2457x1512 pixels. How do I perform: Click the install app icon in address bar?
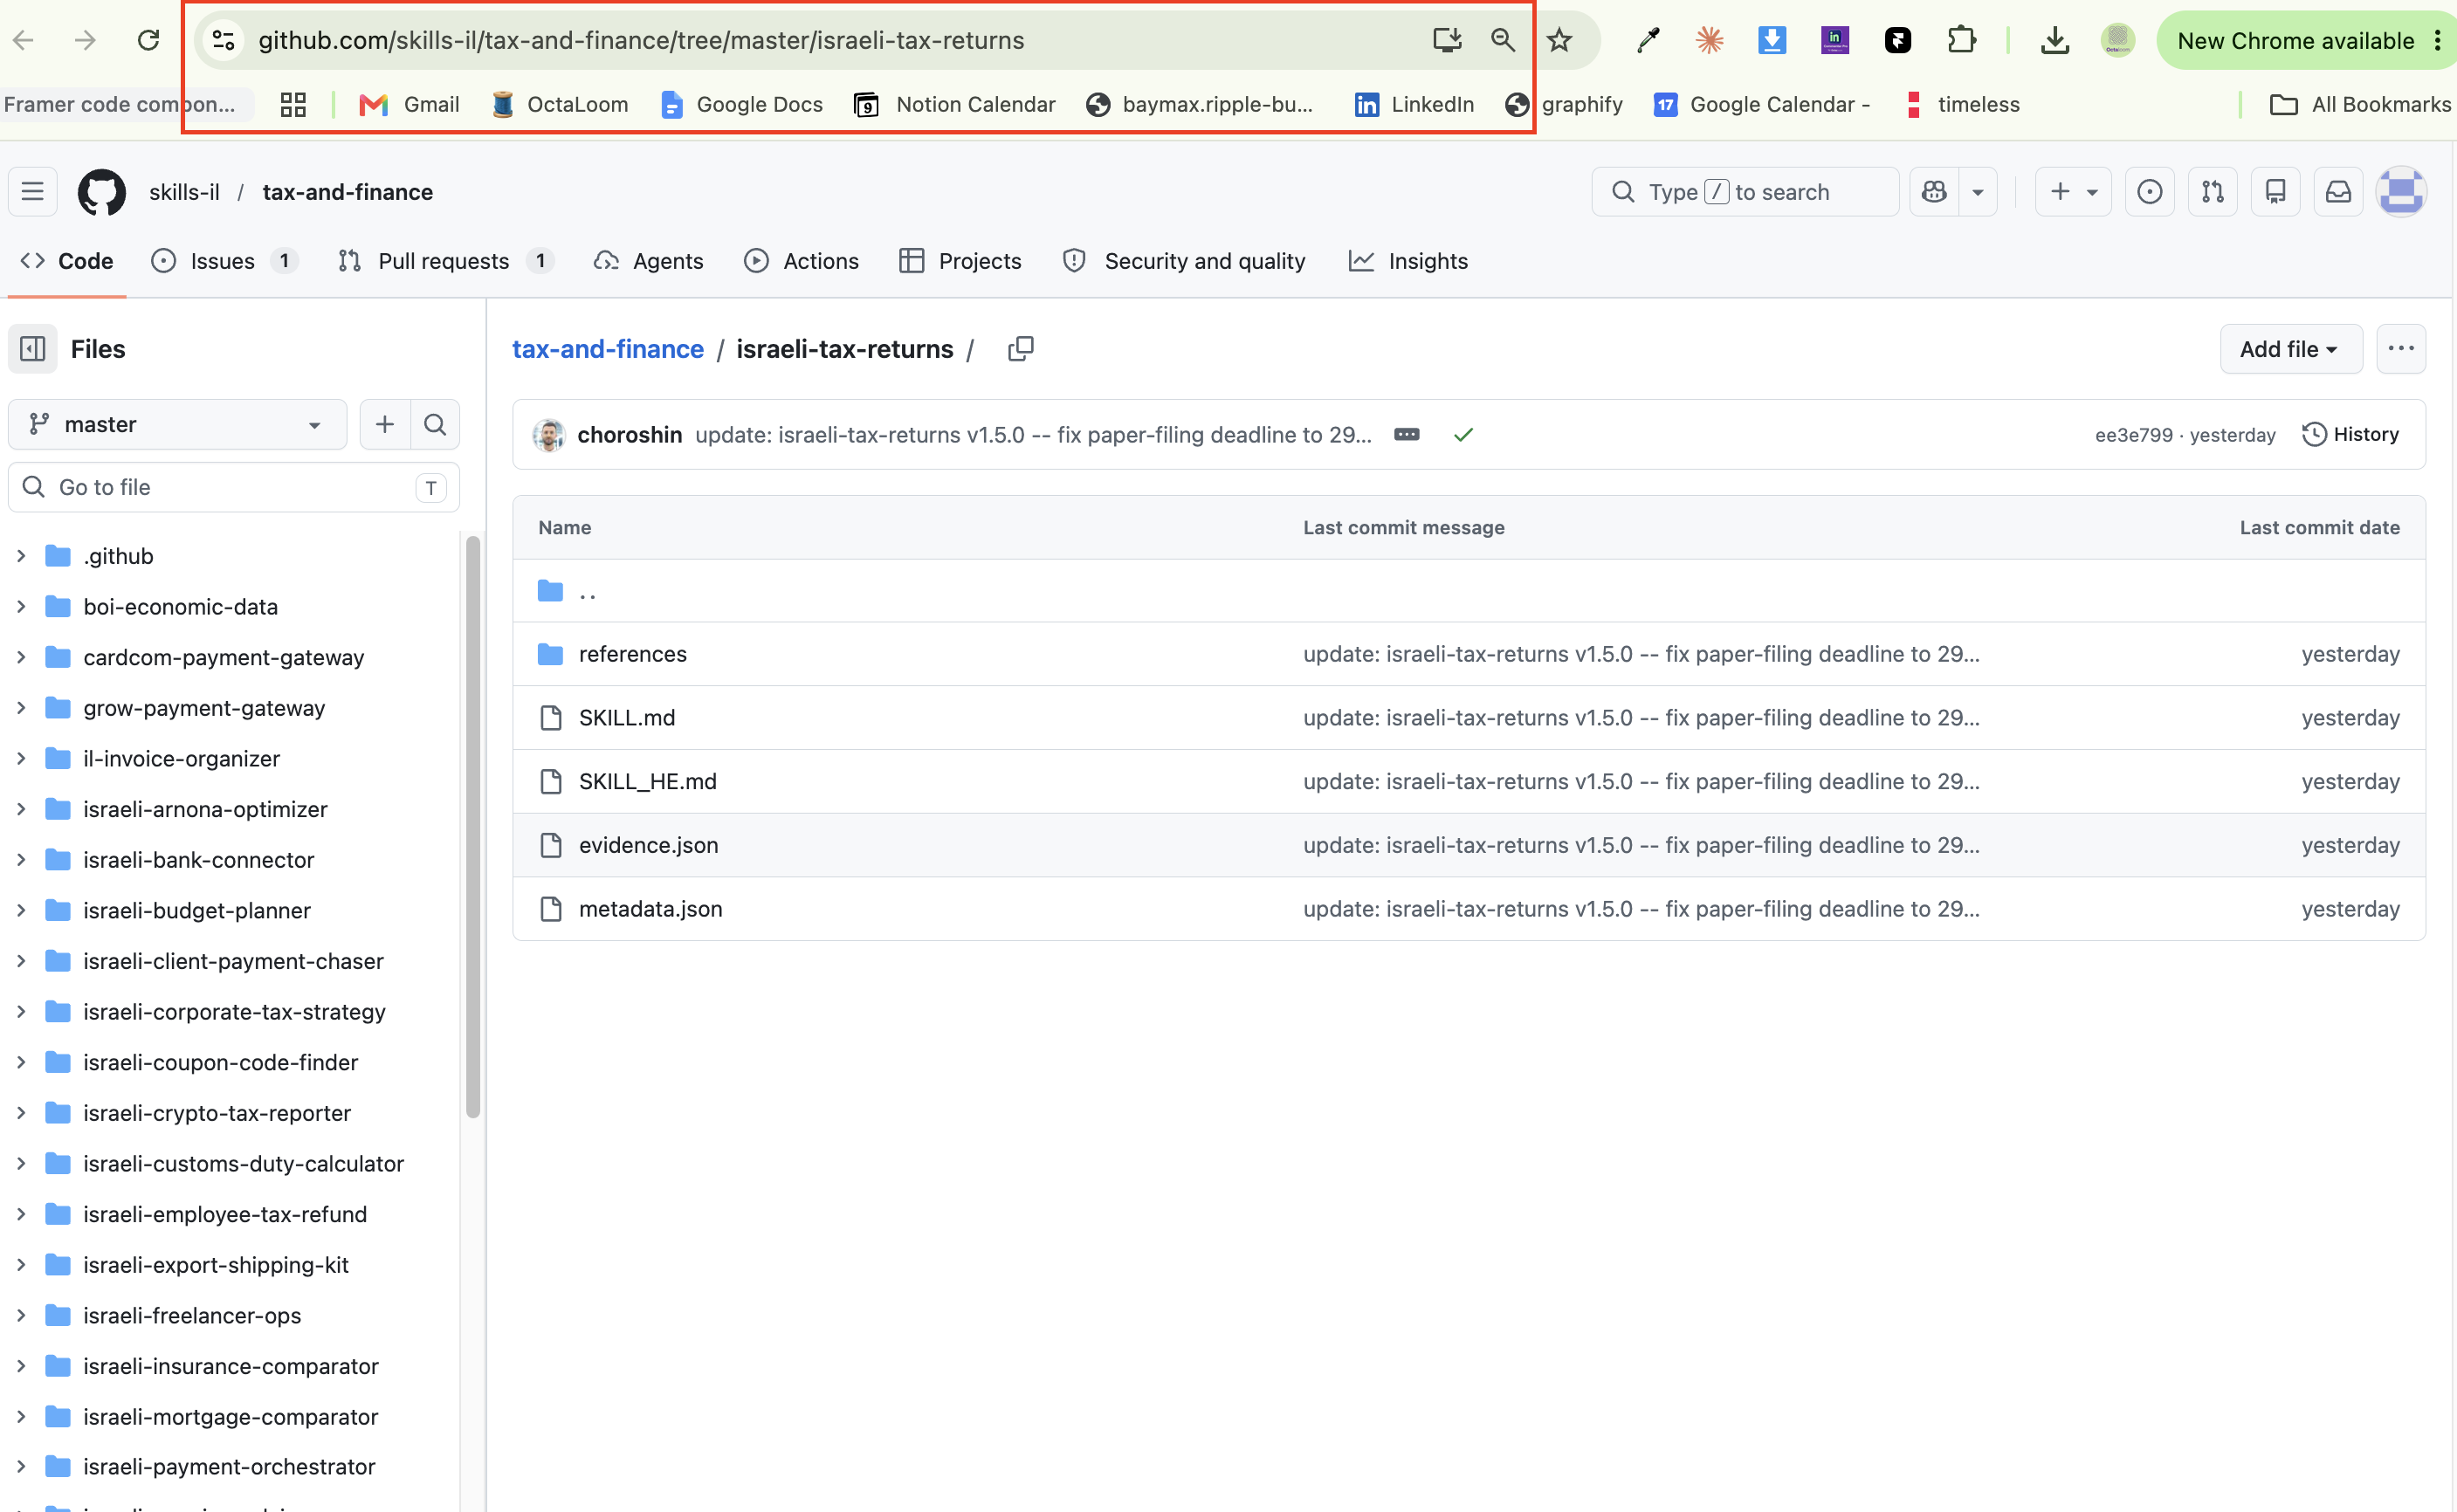(1446, 40)
